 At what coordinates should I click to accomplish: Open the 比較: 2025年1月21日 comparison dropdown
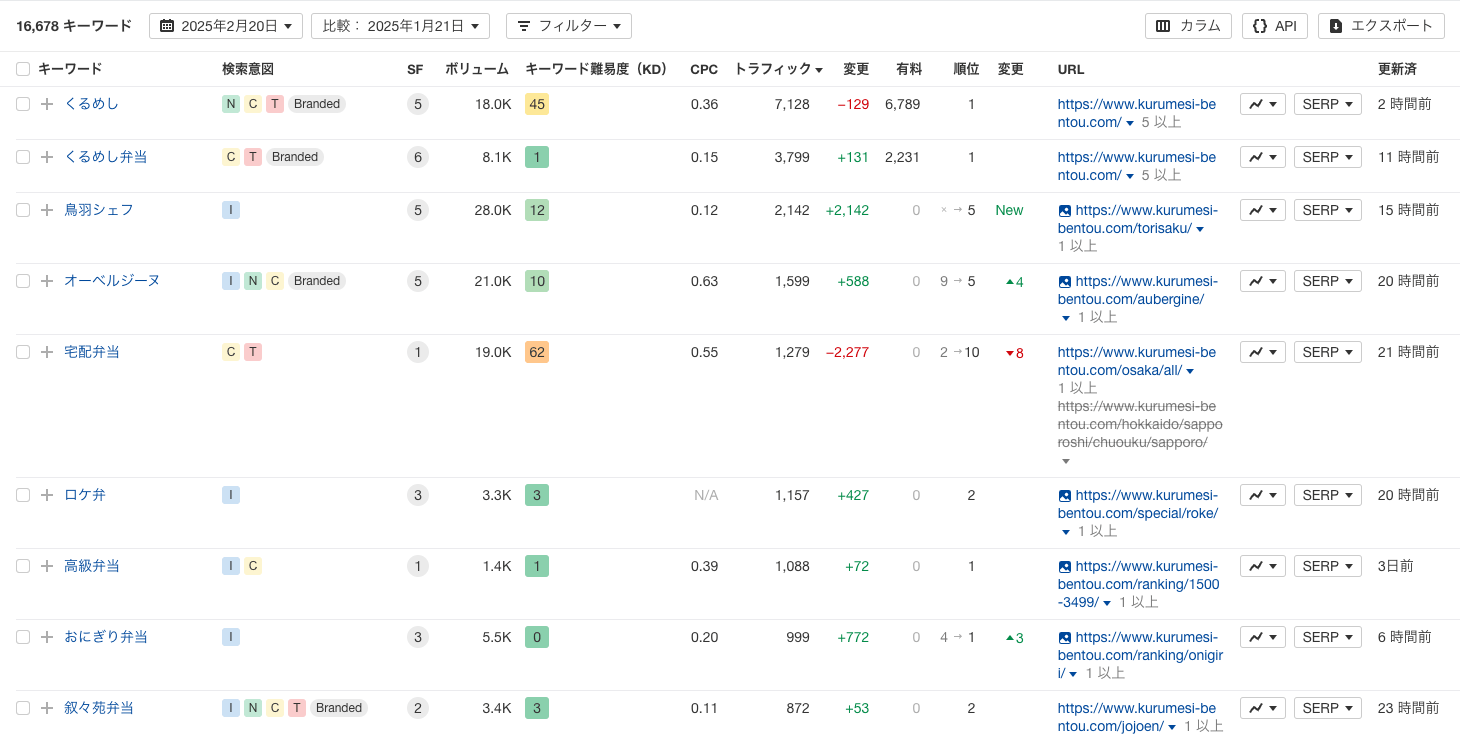[x=400, y=26]
